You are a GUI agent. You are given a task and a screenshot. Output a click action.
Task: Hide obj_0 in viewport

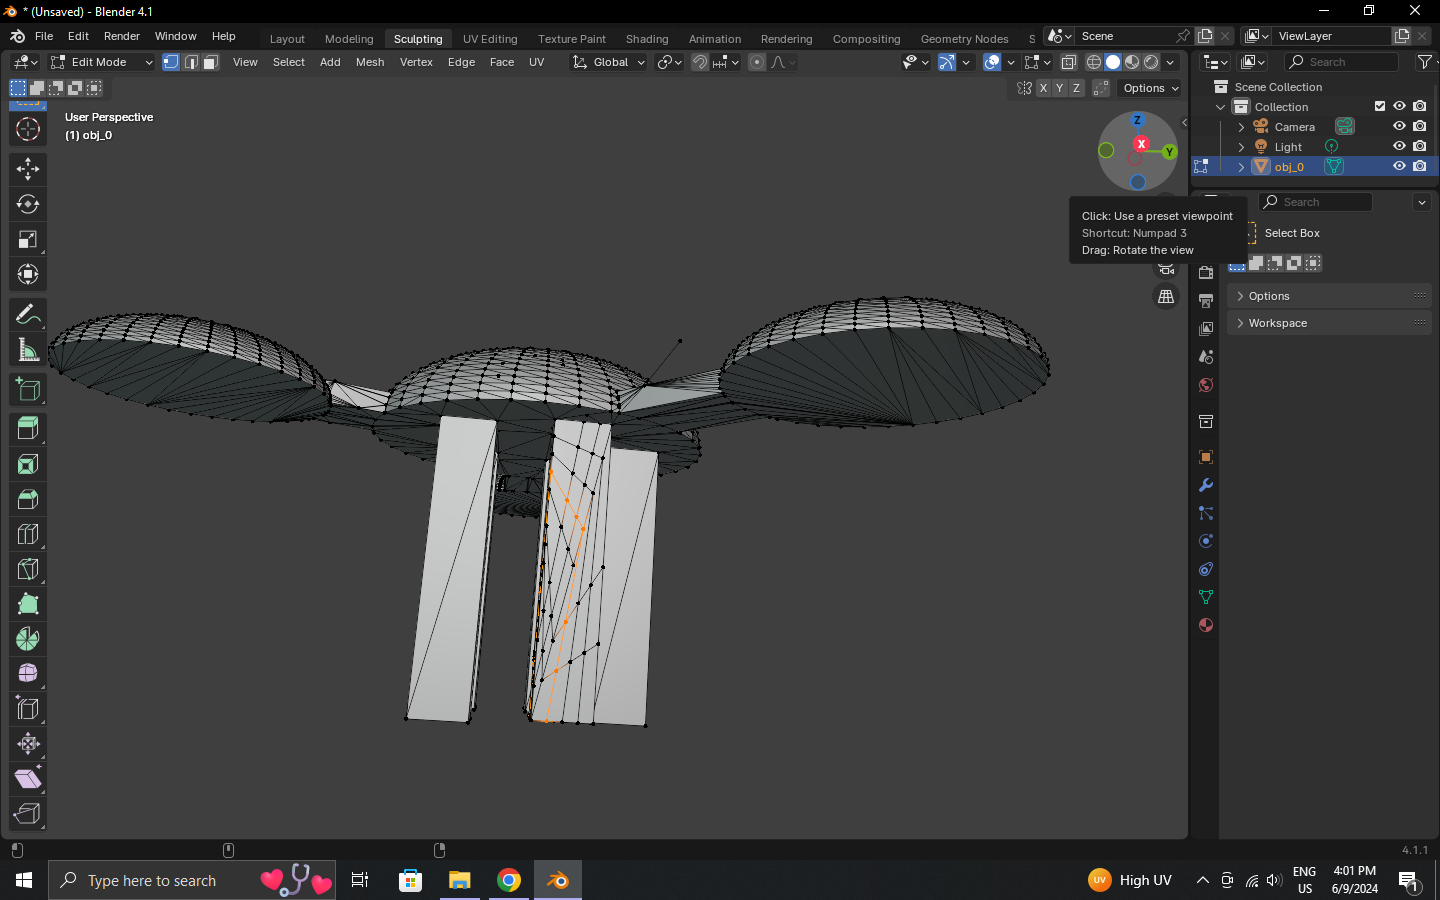[x=1399, y=166]
